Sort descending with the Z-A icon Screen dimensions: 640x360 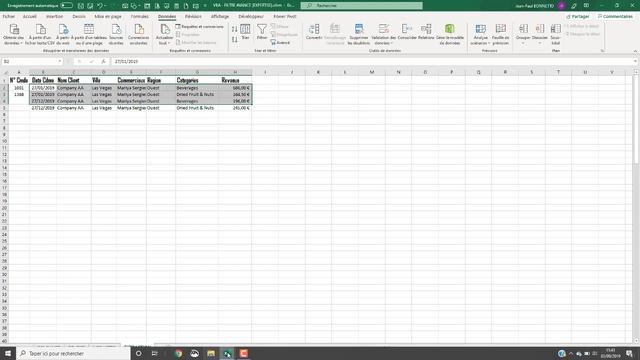click(x=234, y=40)
